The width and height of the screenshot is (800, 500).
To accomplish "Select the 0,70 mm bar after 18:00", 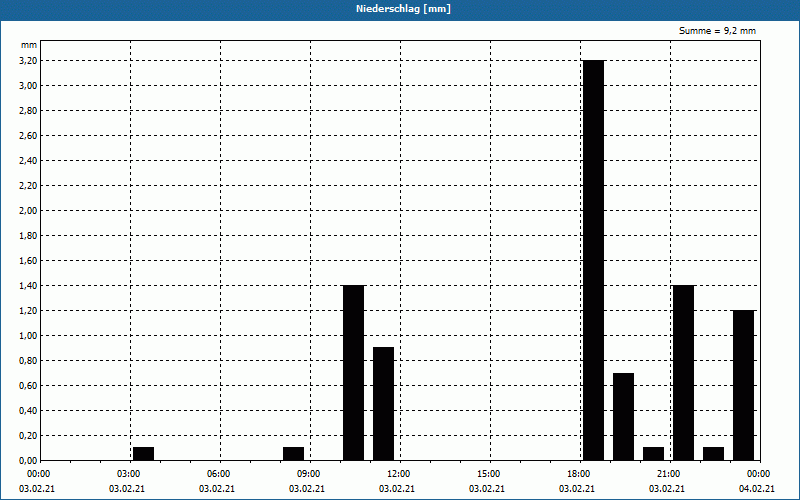I will point(623,417).
